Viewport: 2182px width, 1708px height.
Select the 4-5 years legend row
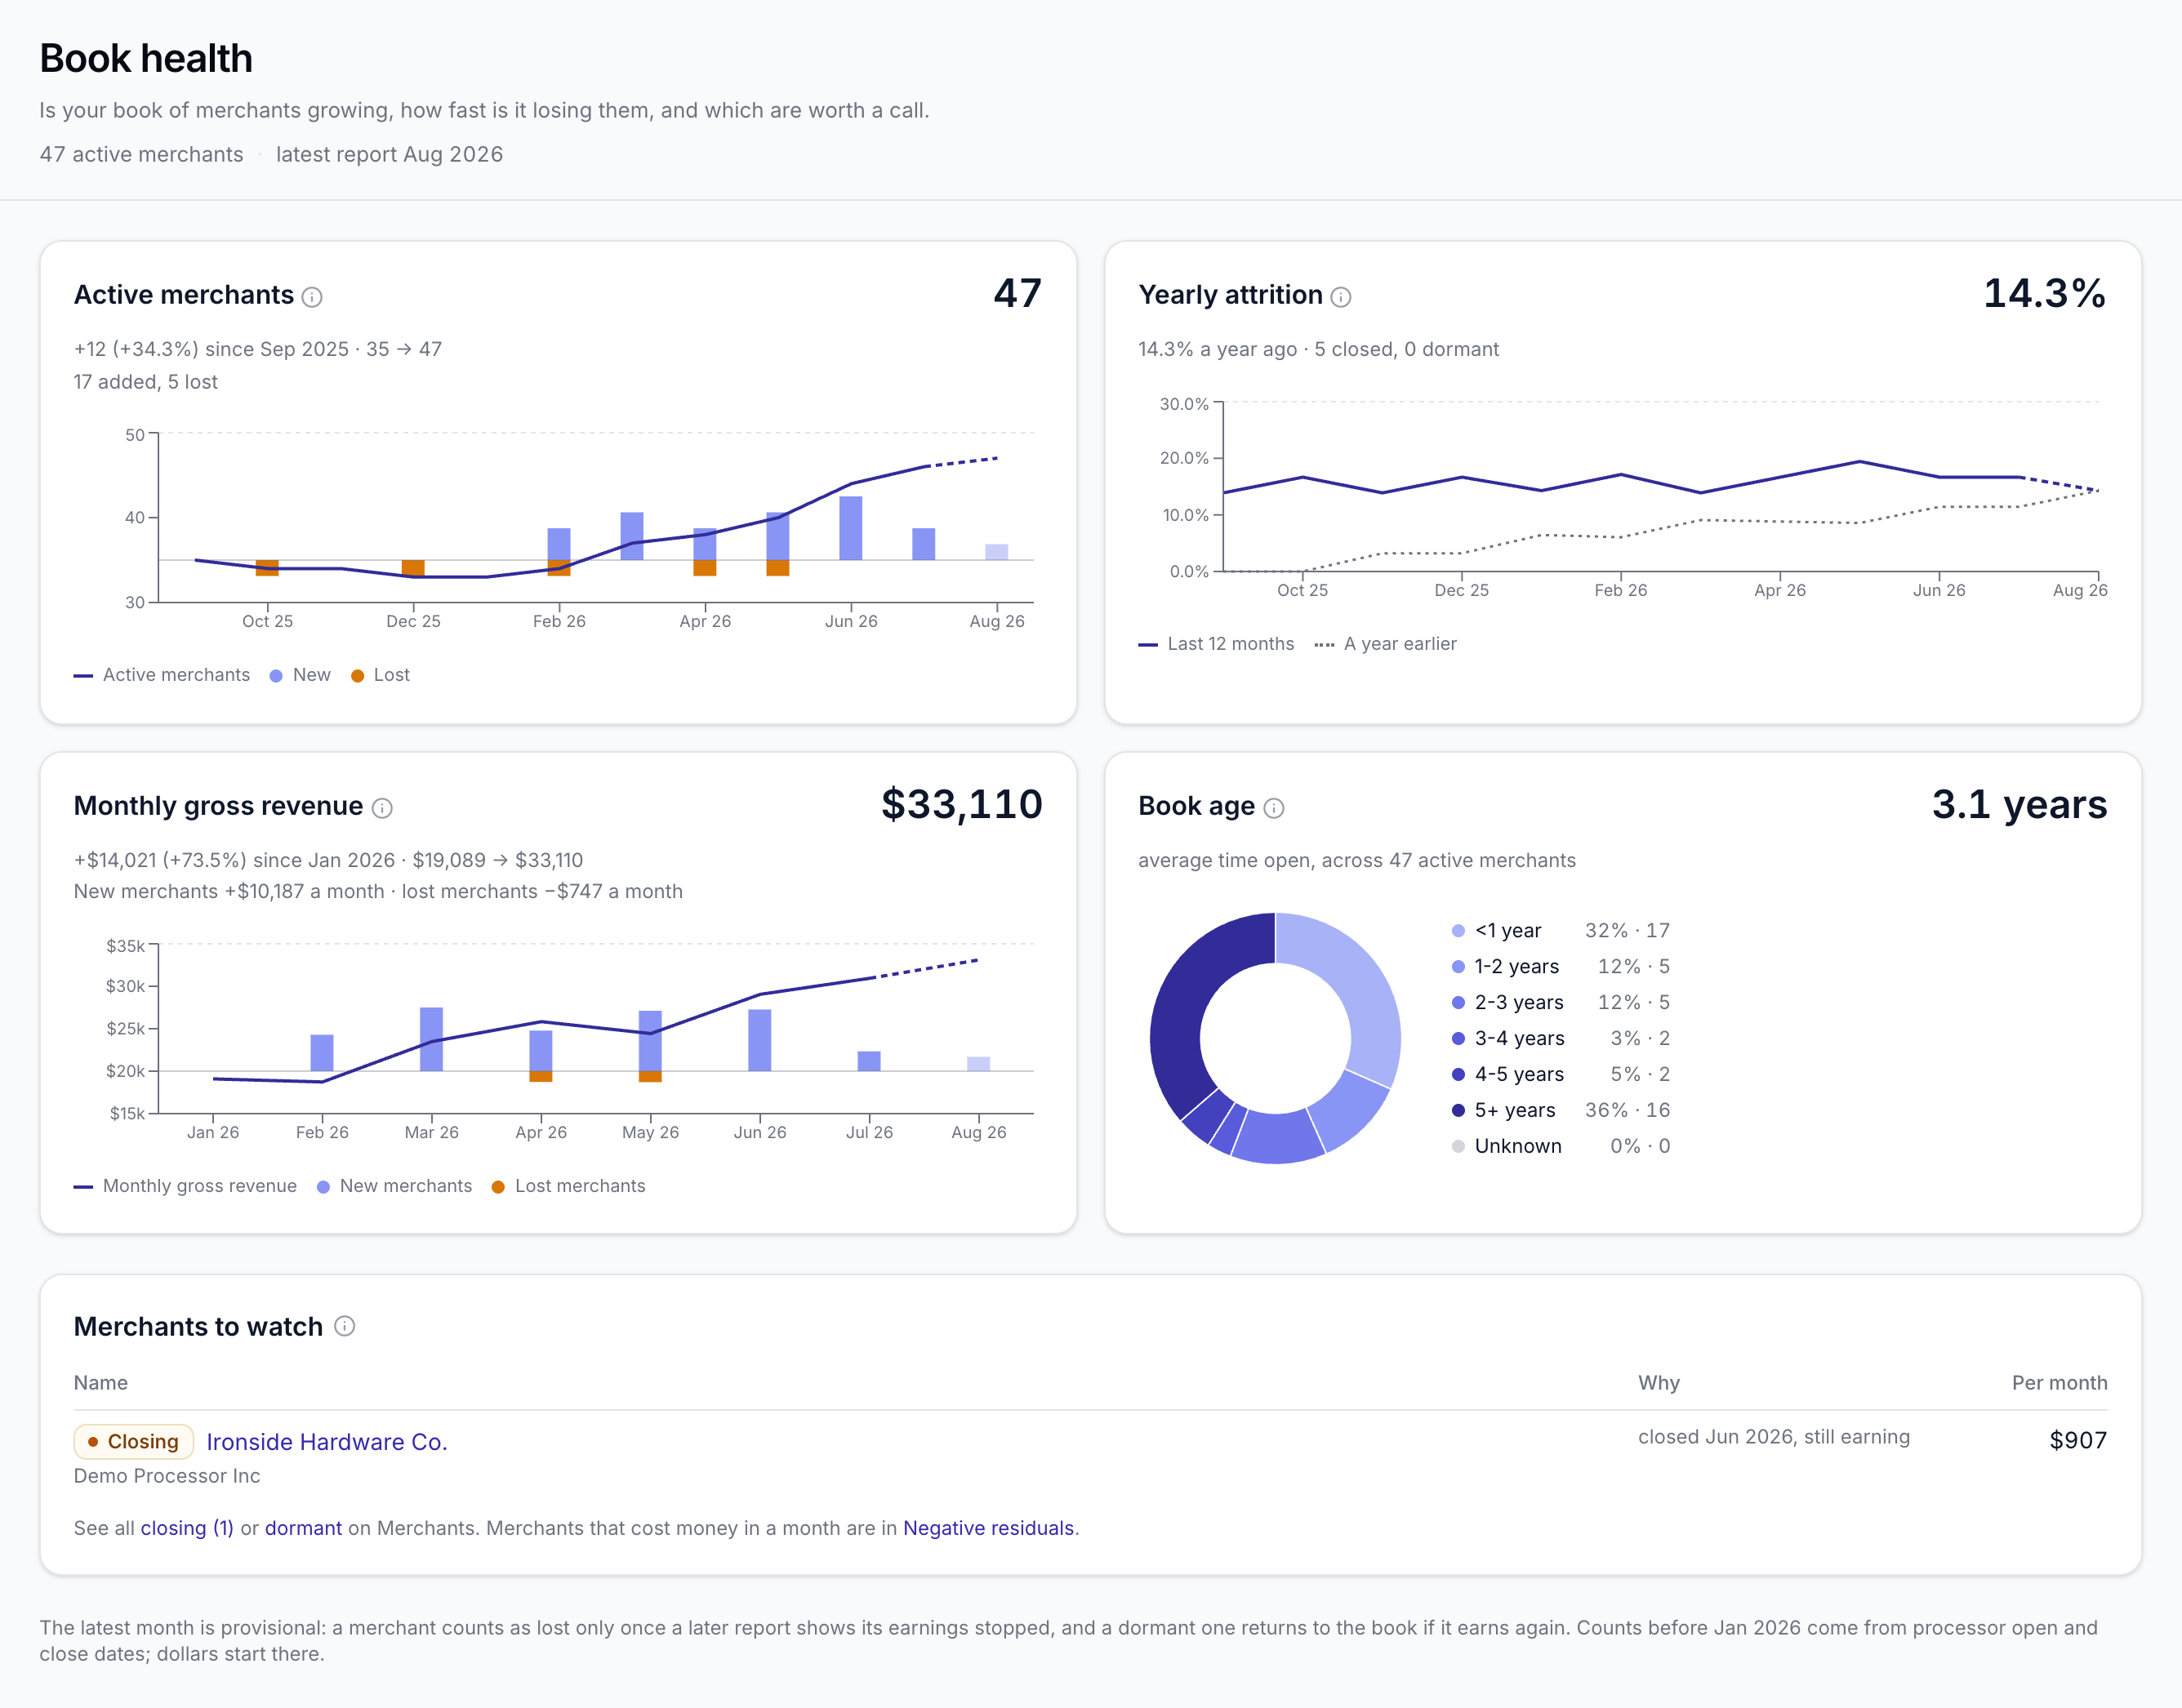[x=1561, y=1074]
